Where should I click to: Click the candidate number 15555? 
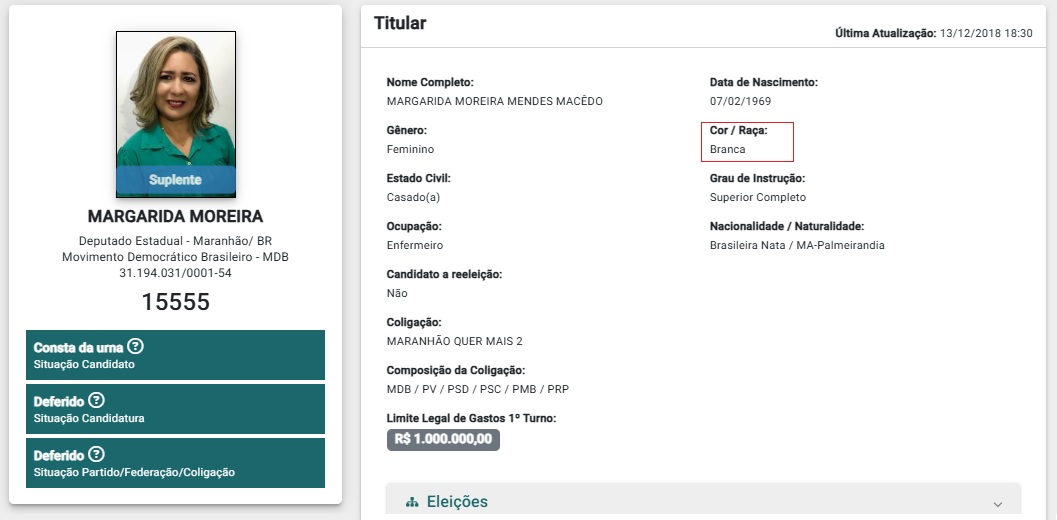tap(175, 301)
